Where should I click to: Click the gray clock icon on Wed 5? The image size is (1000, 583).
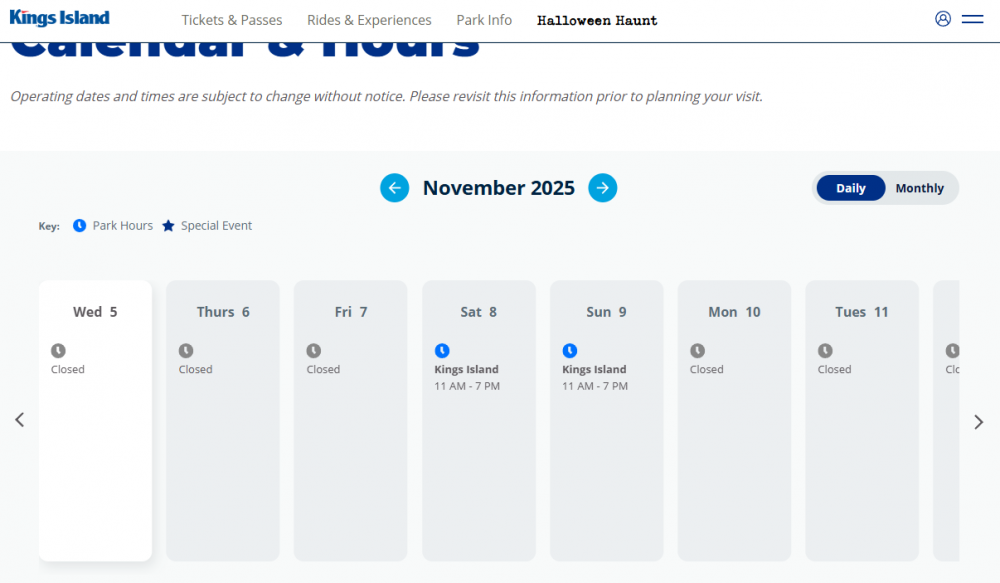click(58, 351)
